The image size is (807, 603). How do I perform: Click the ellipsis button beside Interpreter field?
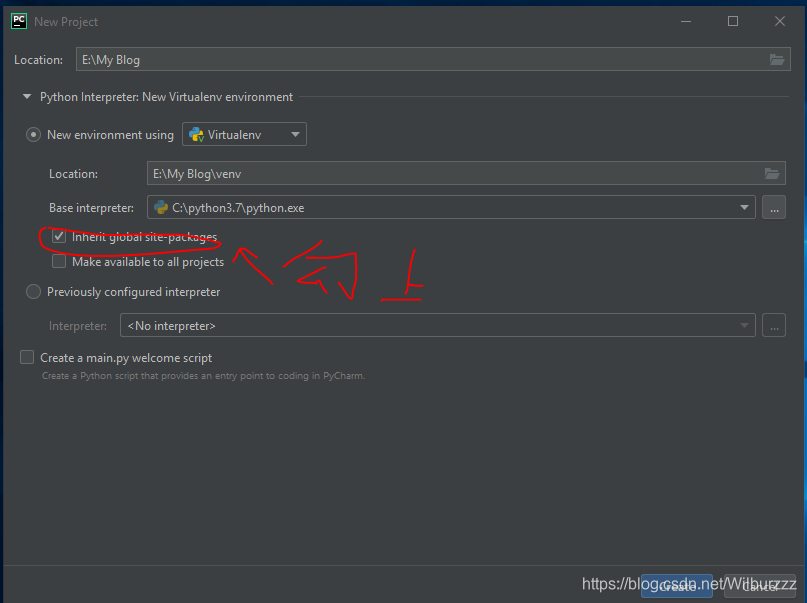(x=774, y=326)
